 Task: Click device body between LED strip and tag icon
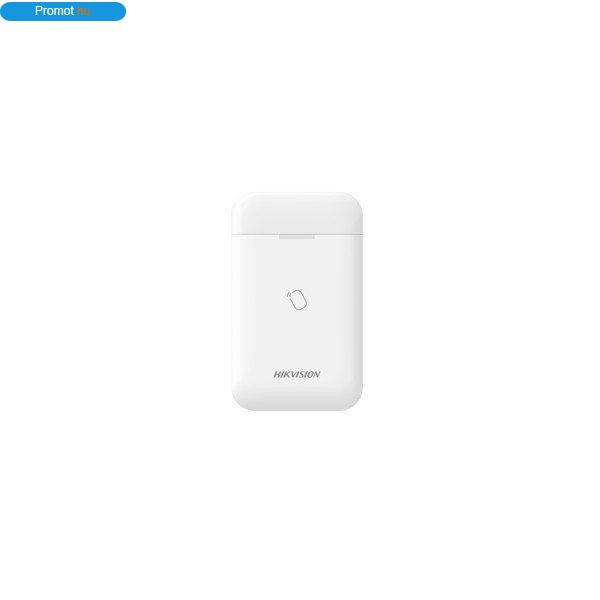pos(297,264)
